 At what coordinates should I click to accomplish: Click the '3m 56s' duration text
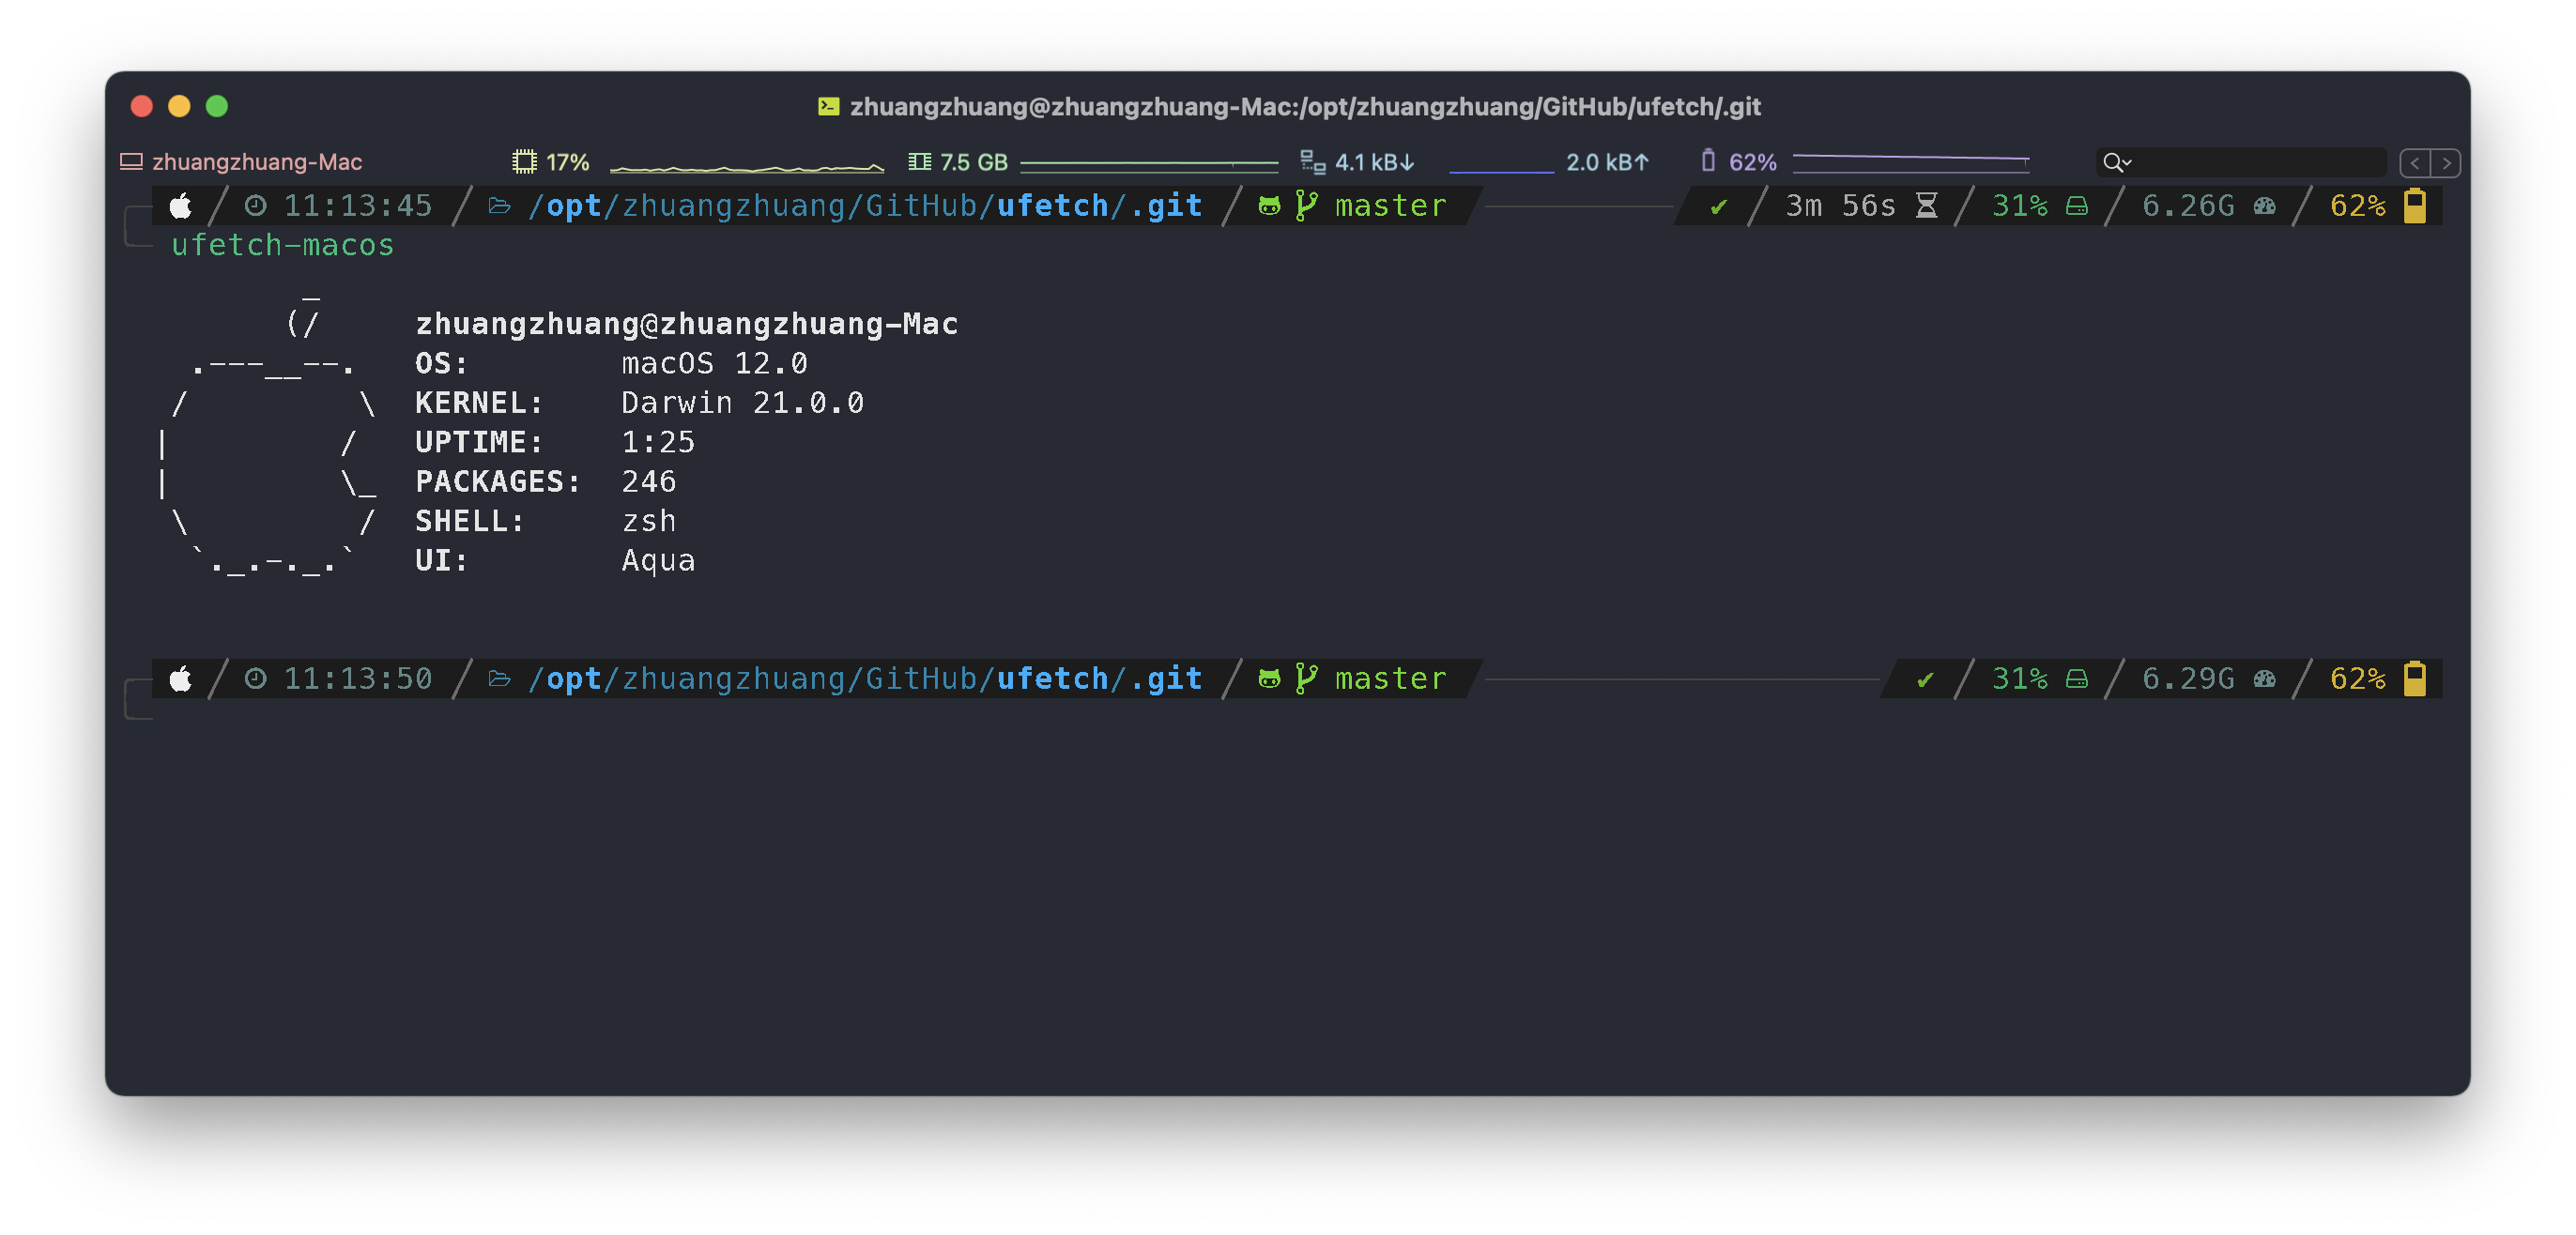pyautogui.click(x=1841, y=206)
